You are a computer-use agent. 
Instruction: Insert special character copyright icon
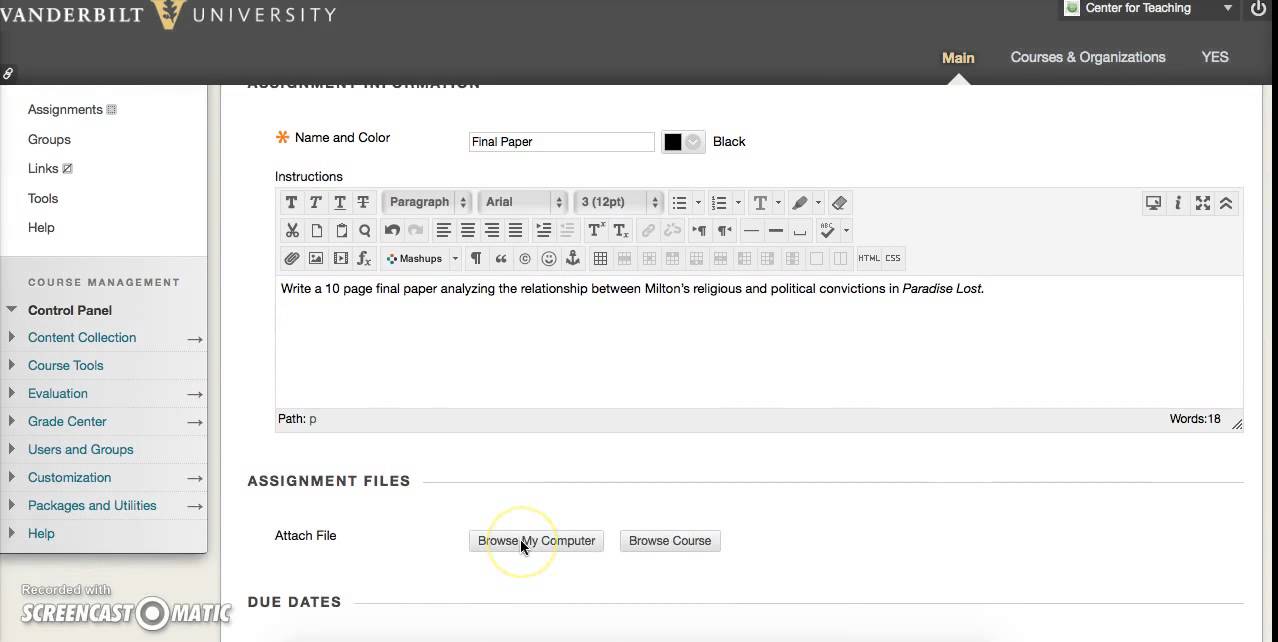(525, 258)
